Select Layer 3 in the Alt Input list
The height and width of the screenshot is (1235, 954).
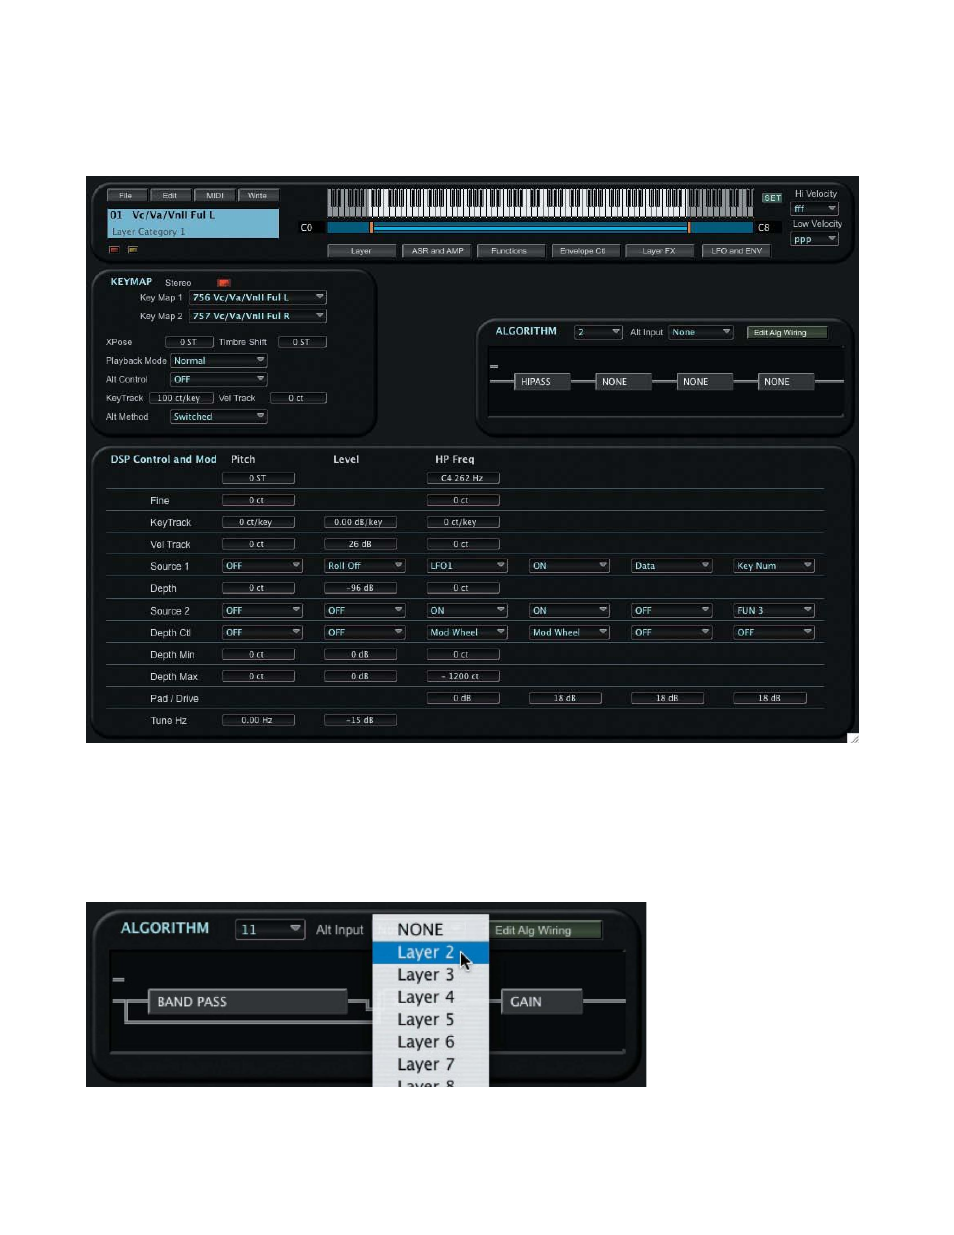click(431, 975)
